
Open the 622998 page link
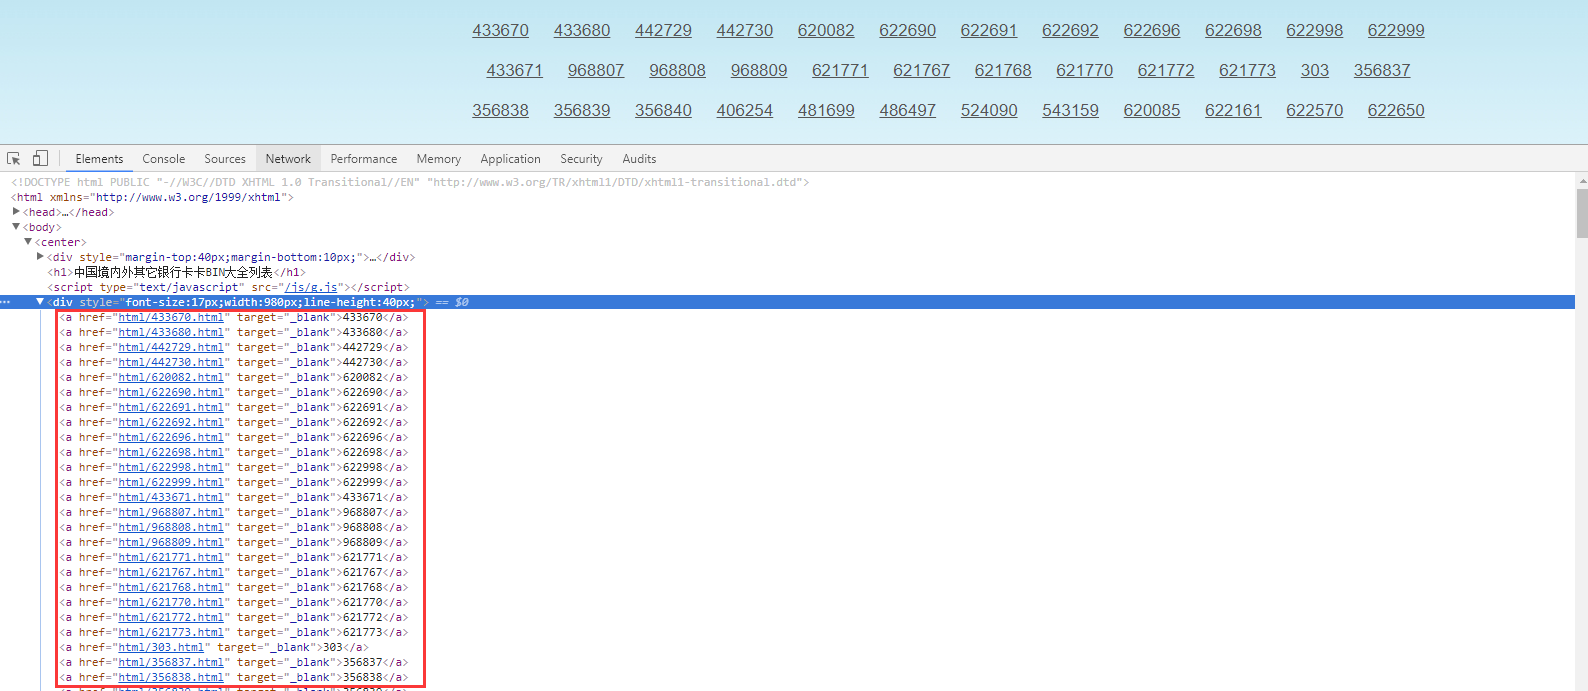tap(1315, 31)
